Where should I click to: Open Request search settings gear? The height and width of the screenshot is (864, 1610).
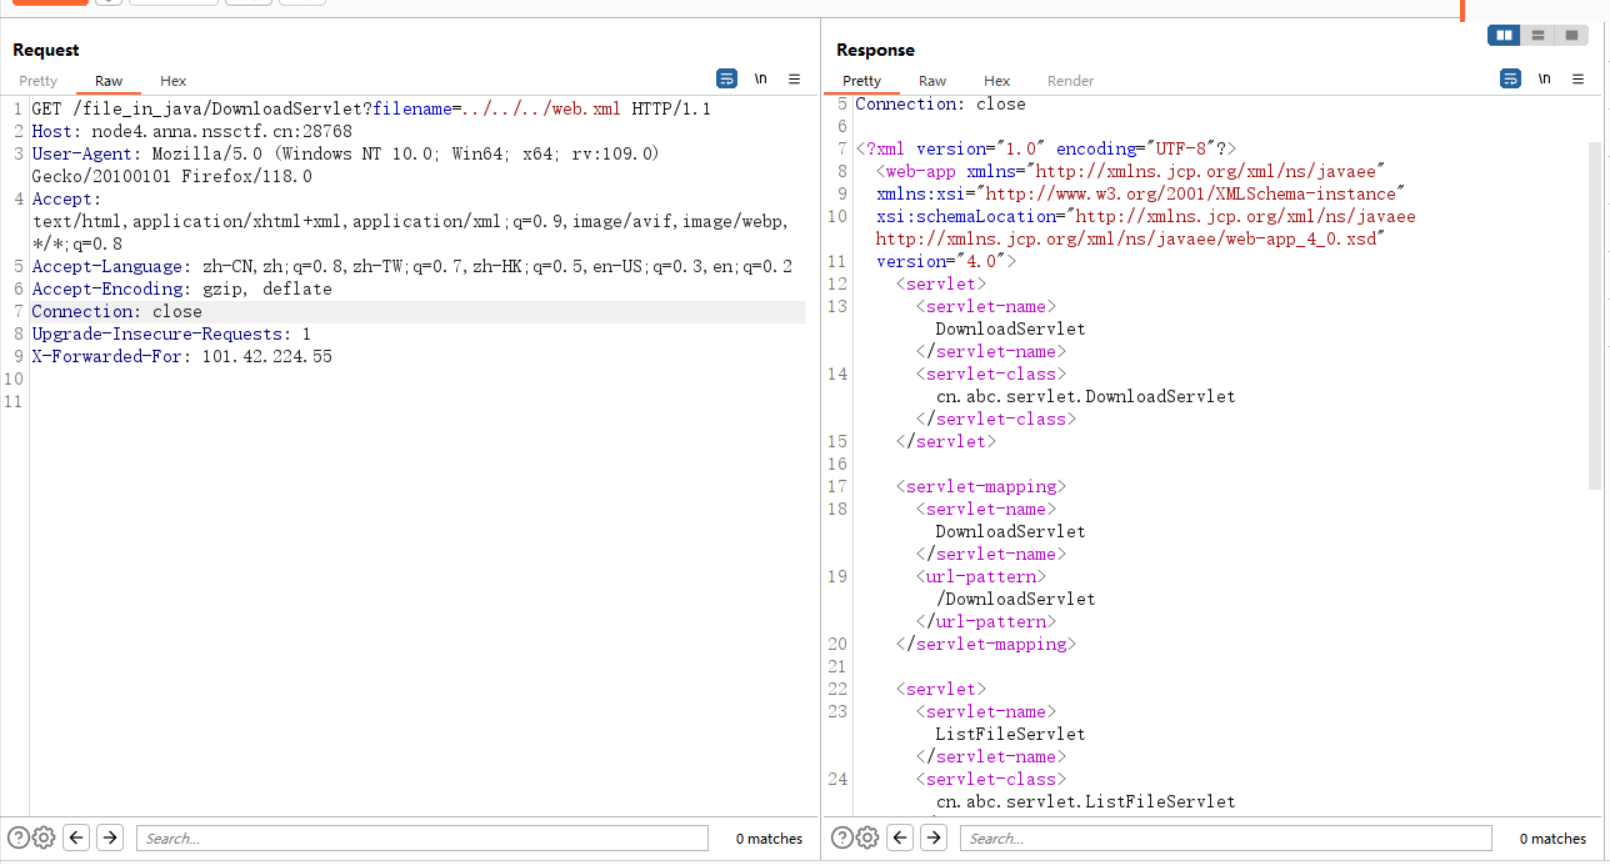44,838
